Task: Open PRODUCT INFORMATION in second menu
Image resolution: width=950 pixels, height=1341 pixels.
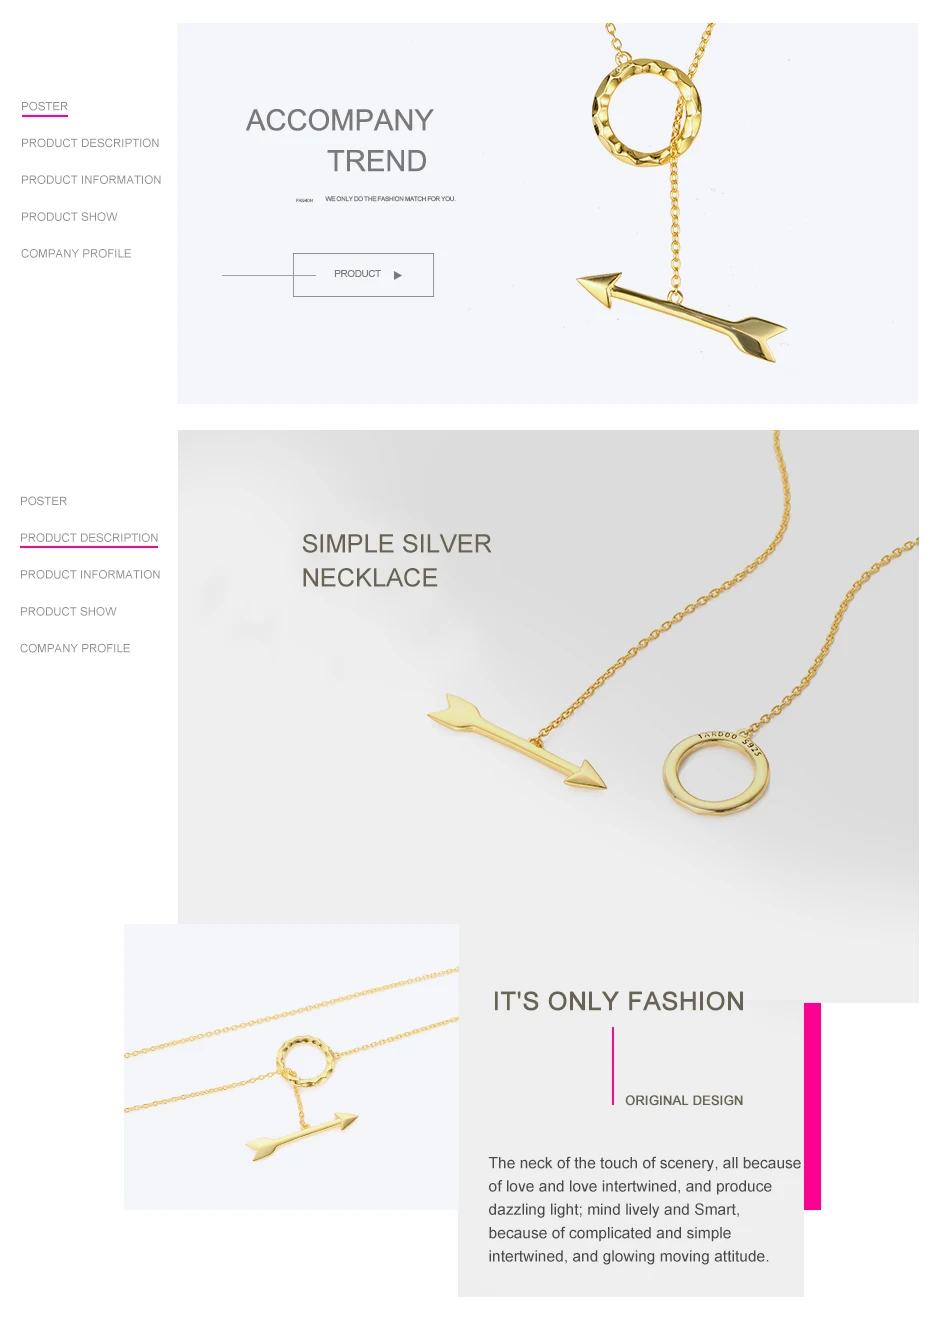Action: point(90,575)
